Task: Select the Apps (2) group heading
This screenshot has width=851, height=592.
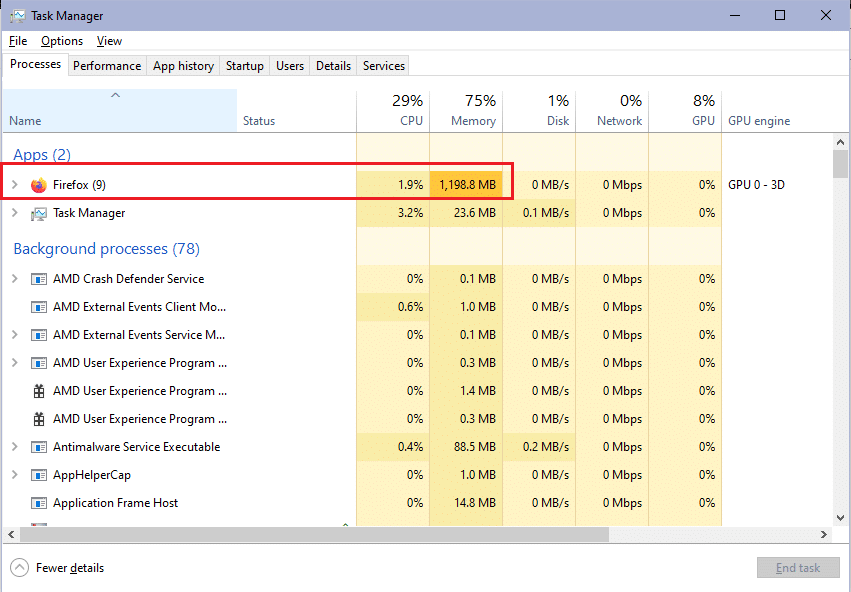Action: click(42, 155)
